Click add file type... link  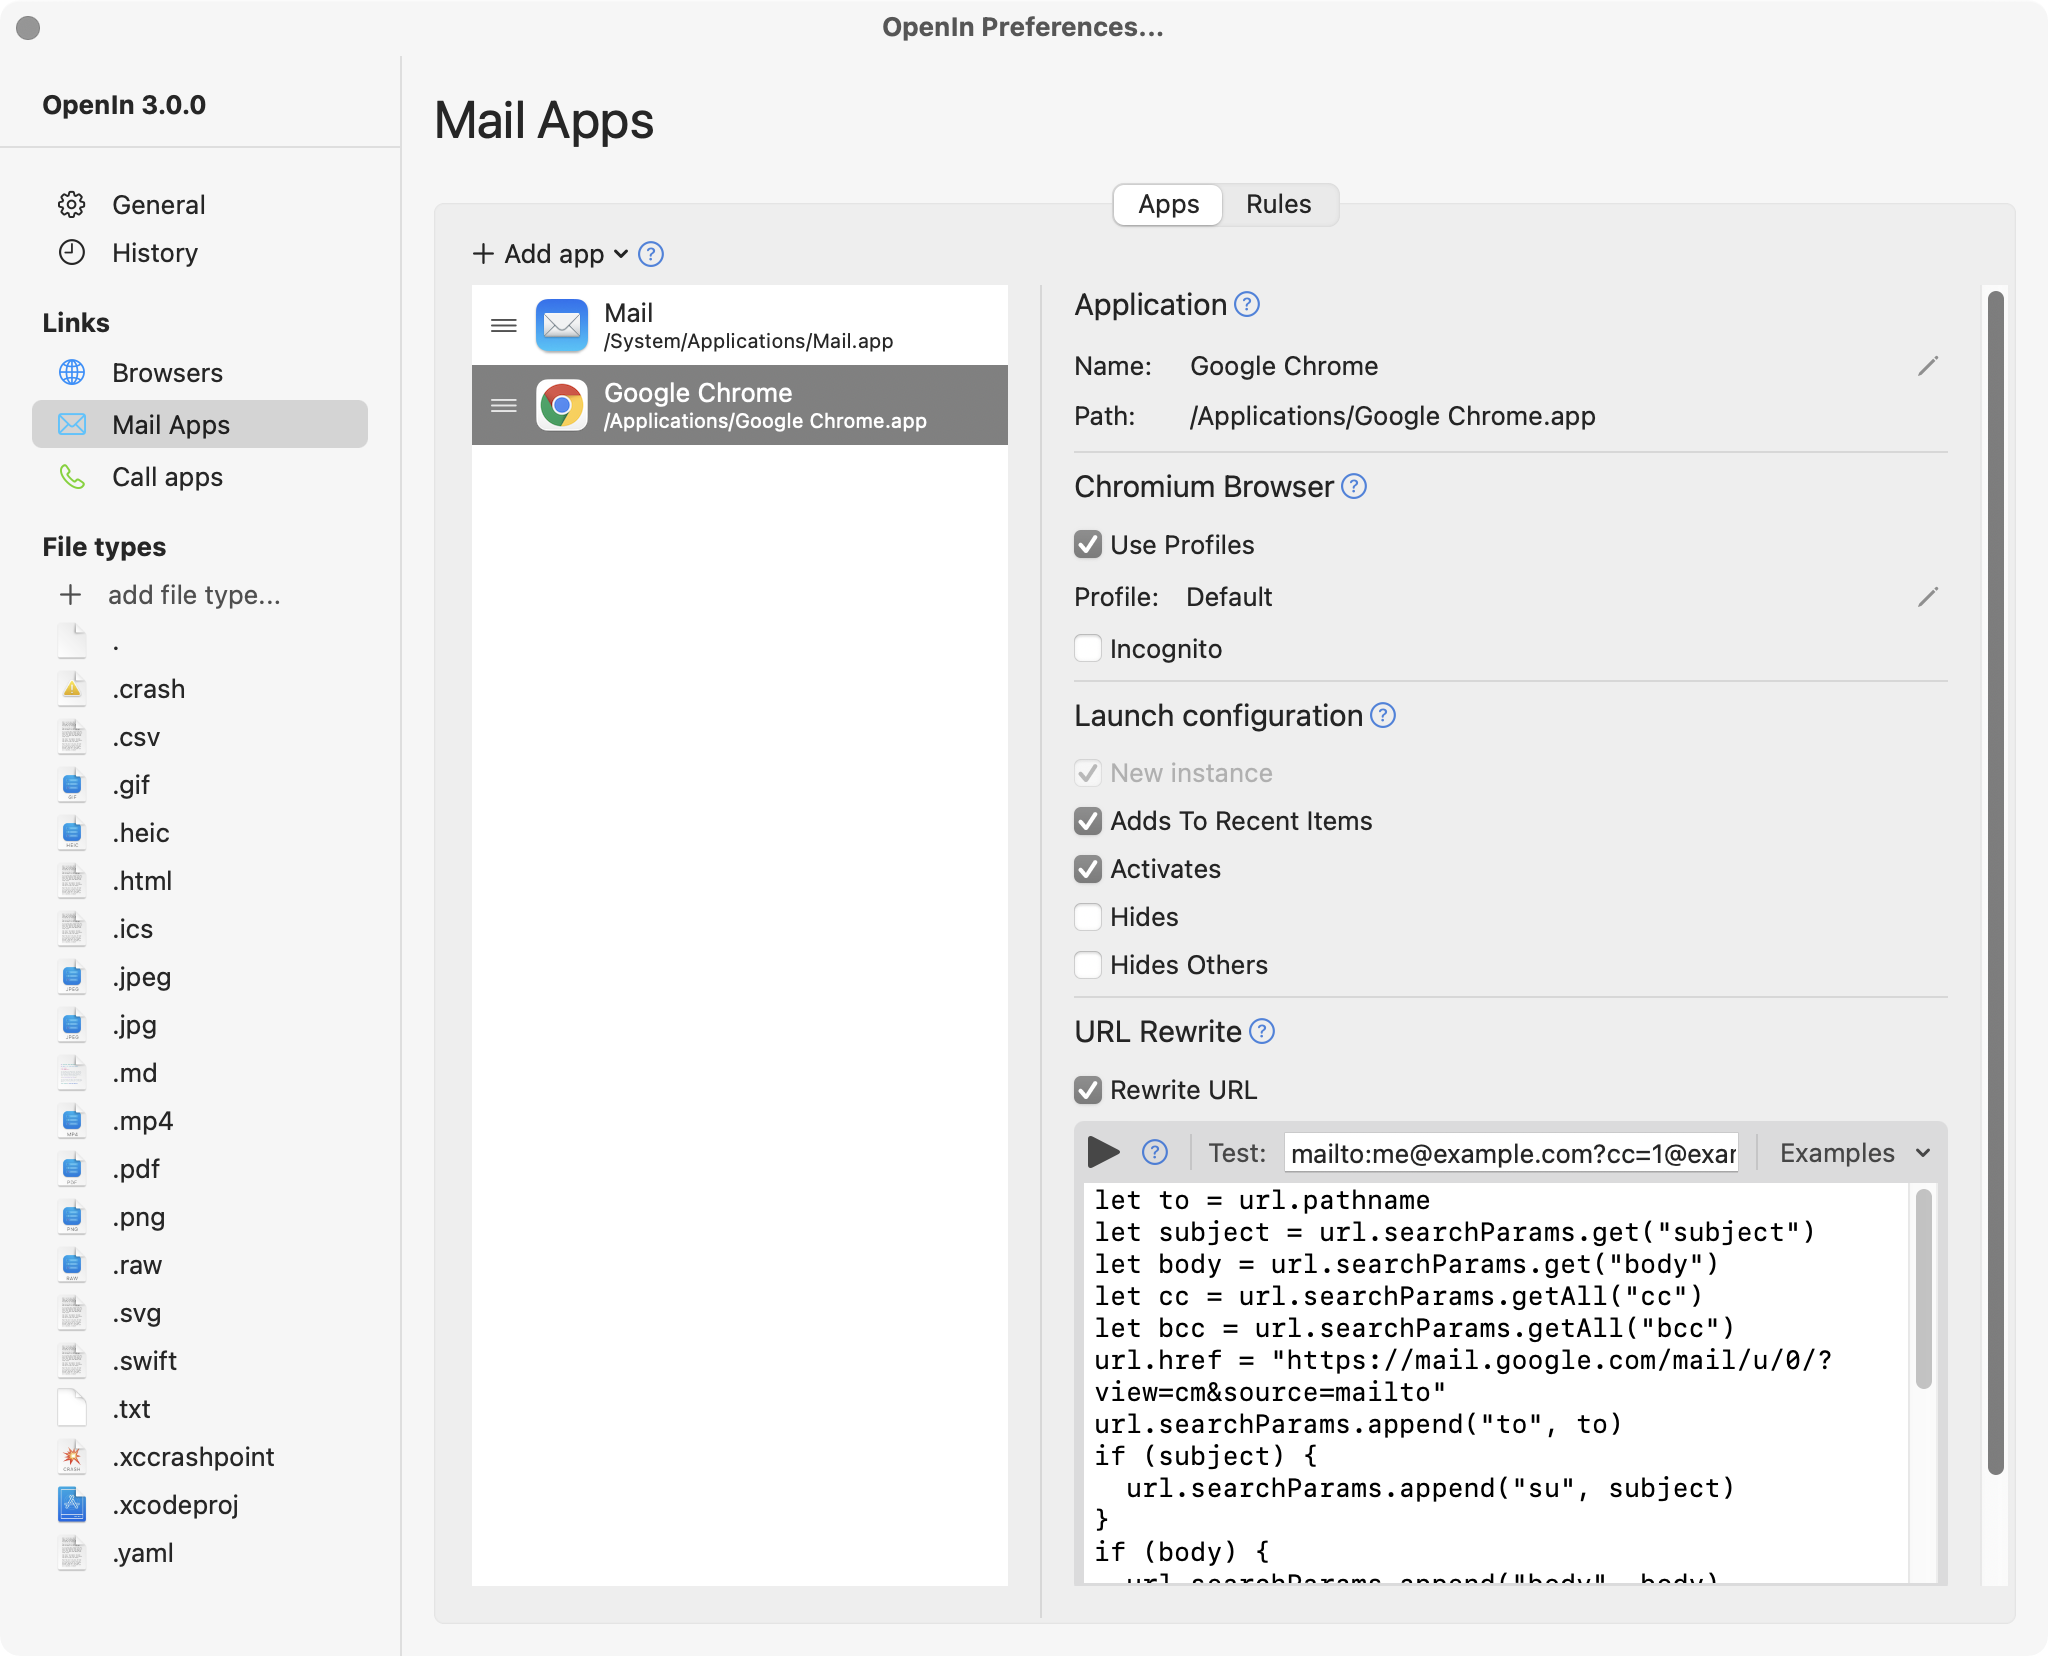pos(194,595)
